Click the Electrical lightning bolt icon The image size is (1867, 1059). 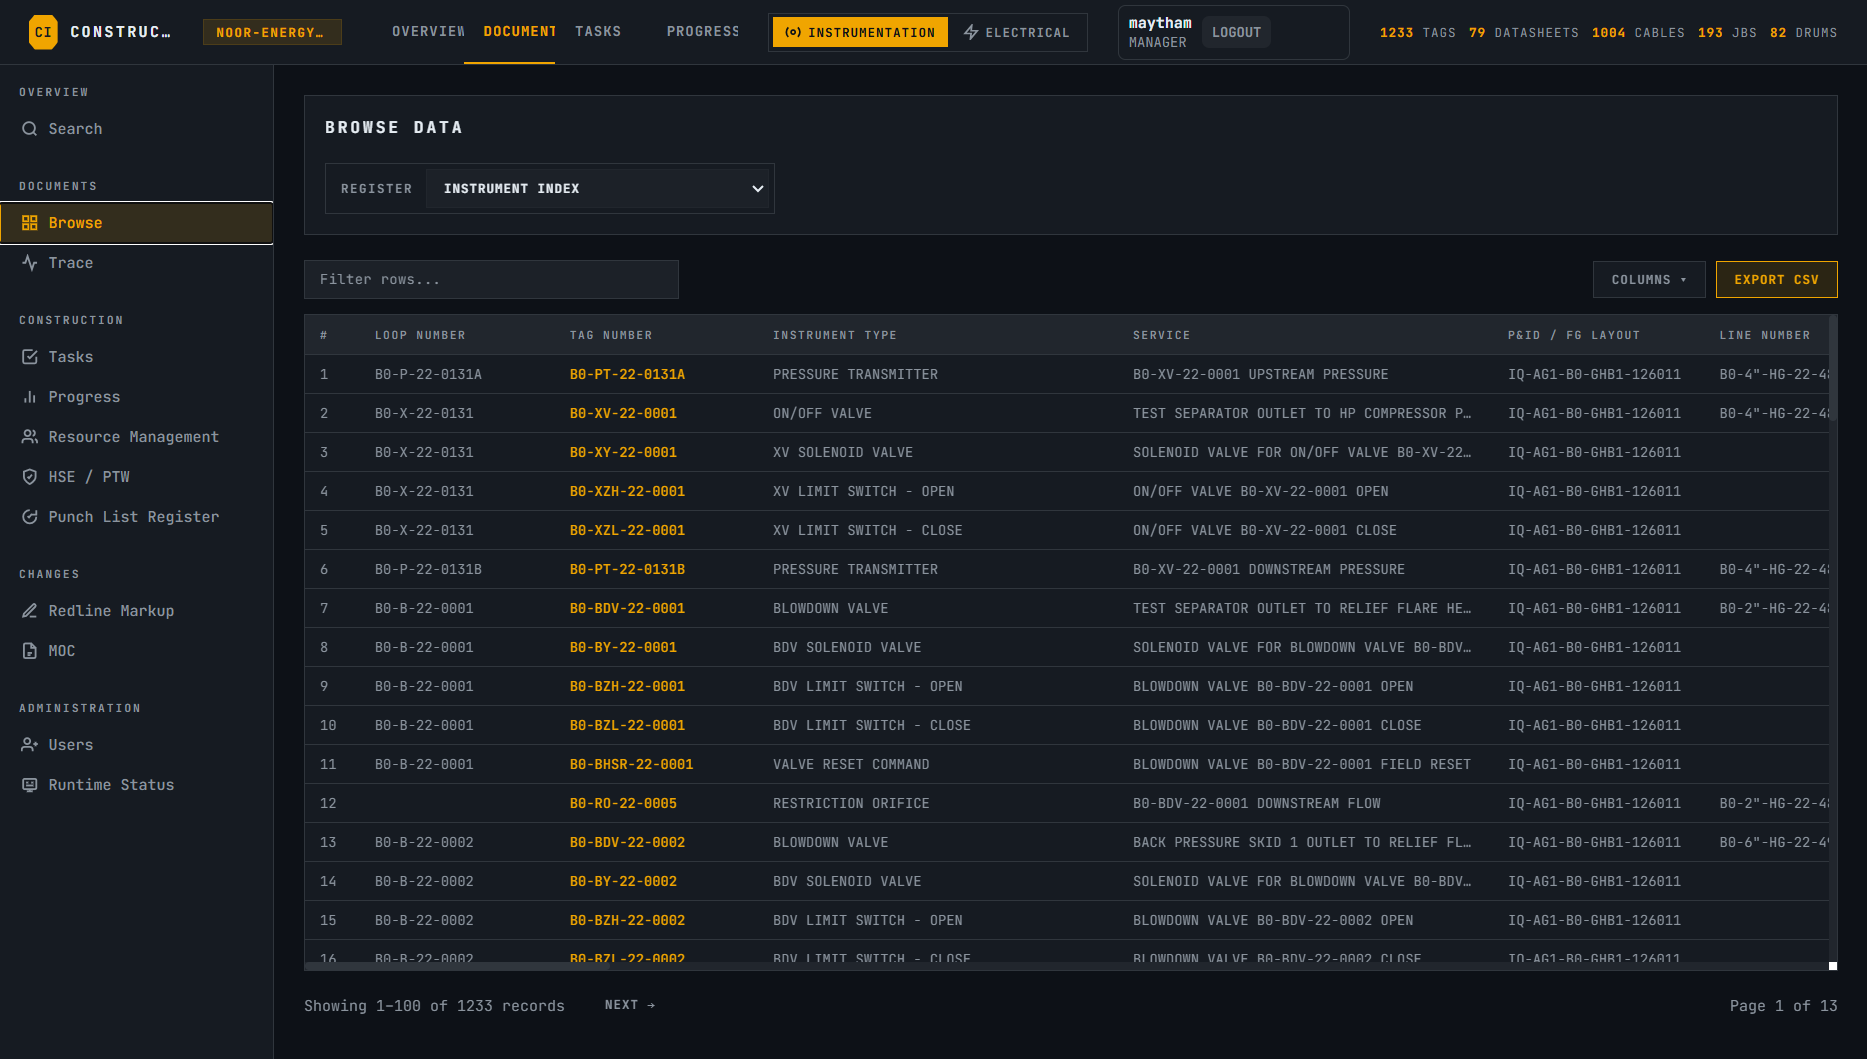(971, 33)
